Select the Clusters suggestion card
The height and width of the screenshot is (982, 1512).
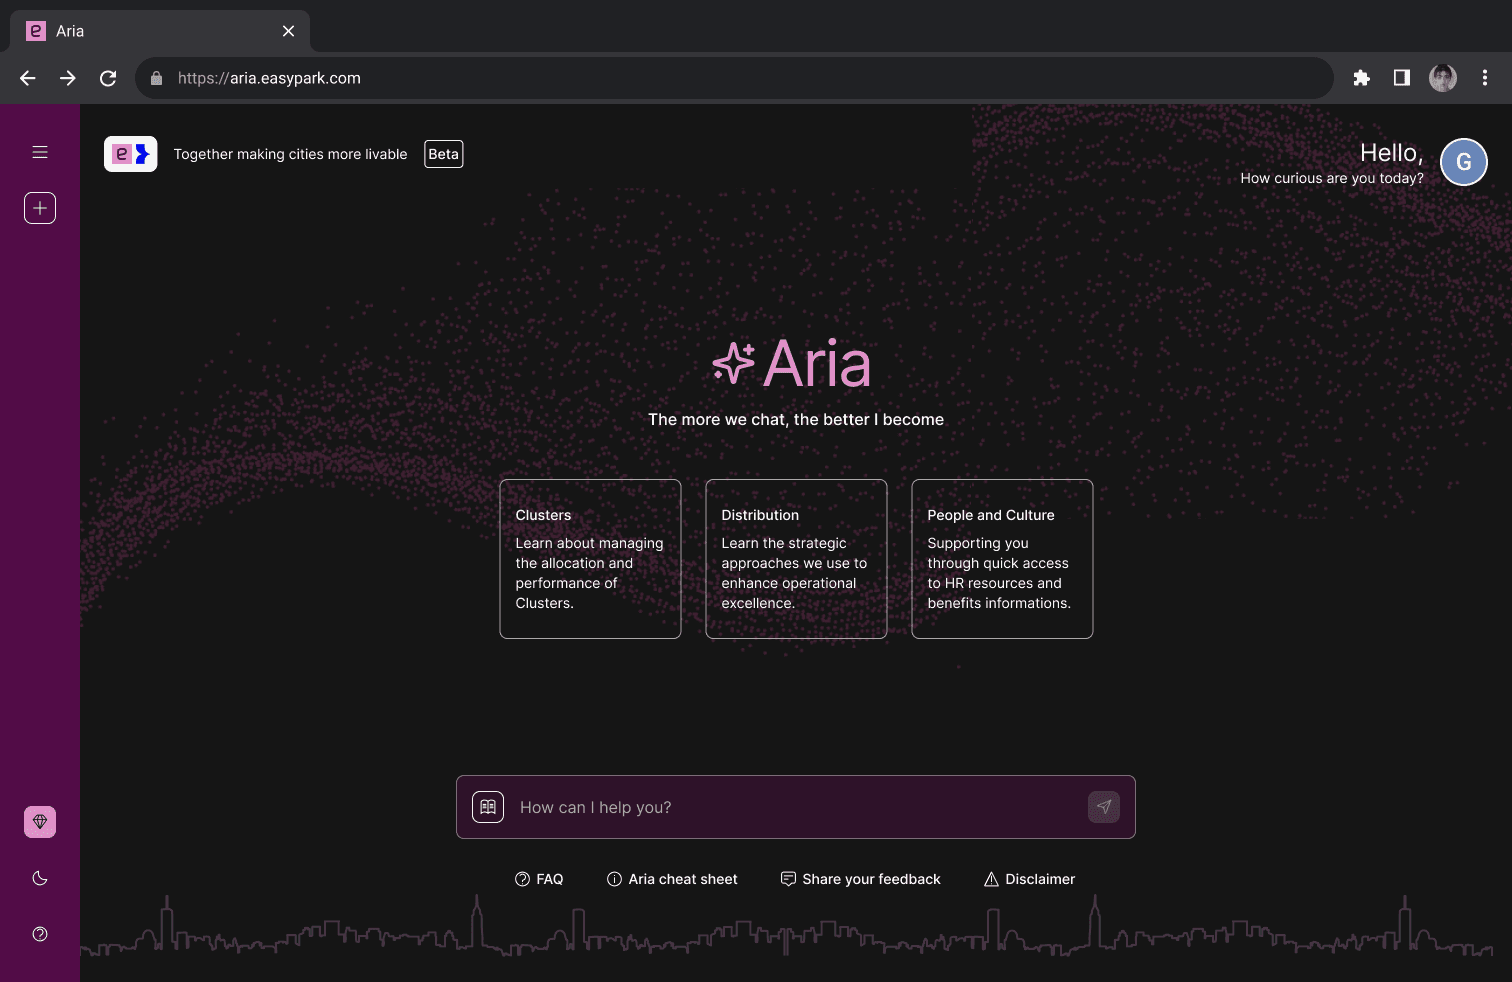(x=590, y=559)
